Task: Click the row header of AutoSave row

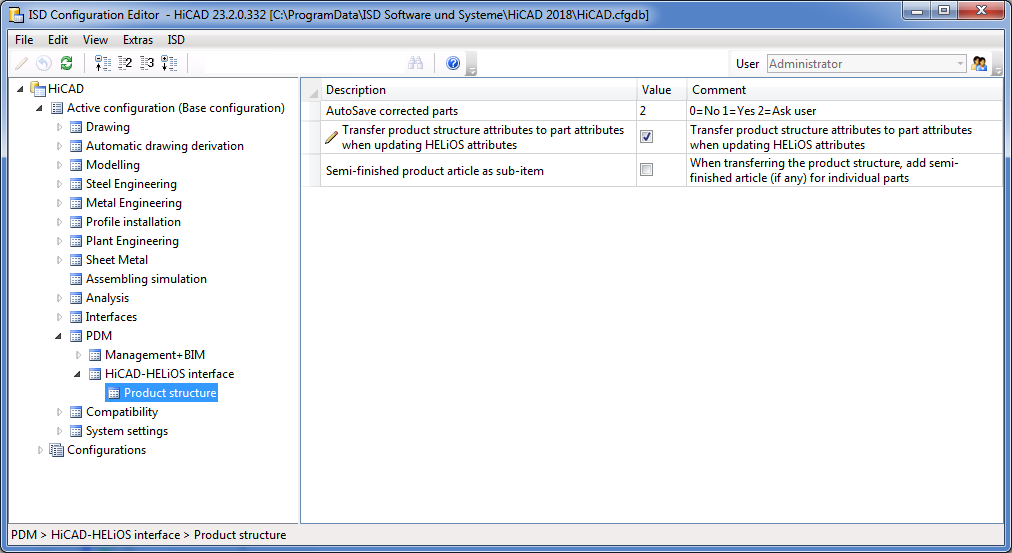Action: point(311,111)
